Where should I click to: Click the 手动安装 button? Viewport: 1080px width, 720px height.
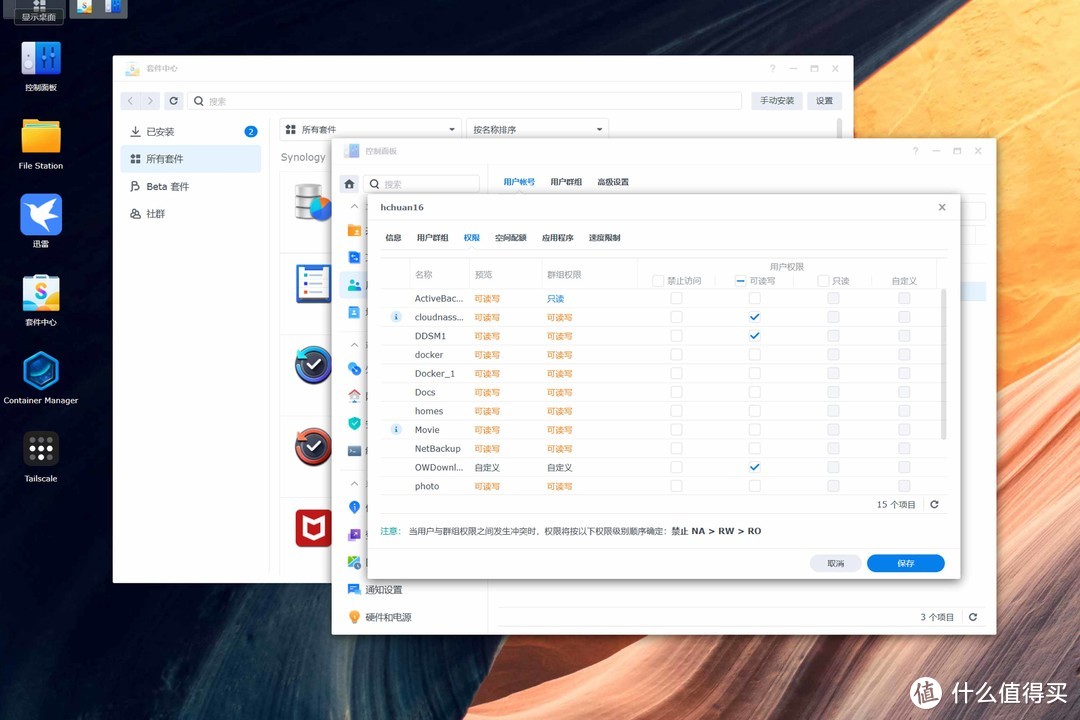[776, 101]
